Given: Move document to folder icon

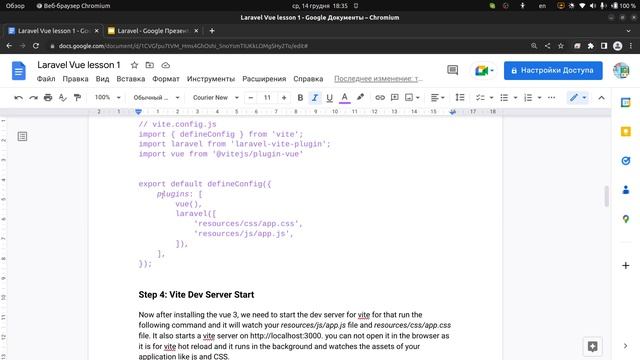Looking at the screenshot, I should coord(150,65).
